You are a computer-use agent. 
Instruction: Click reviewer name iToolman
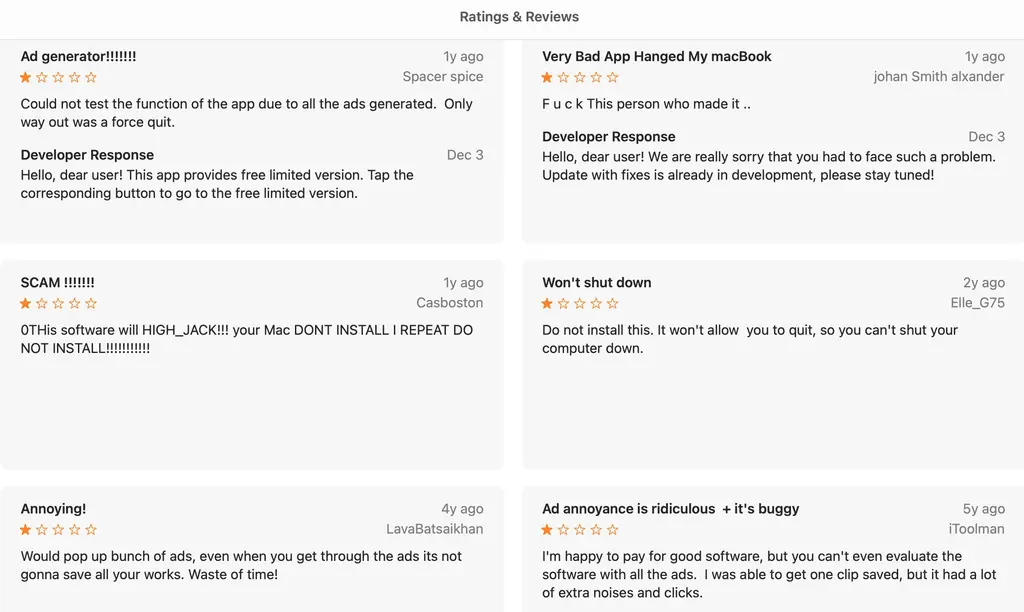tap(976, 529)
